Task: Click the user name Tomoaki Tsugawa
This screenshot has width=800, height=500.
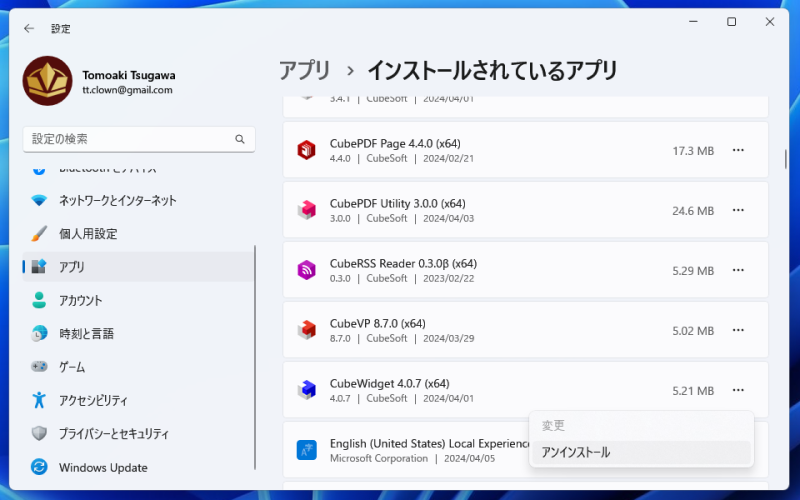Action: click(129, 75)
